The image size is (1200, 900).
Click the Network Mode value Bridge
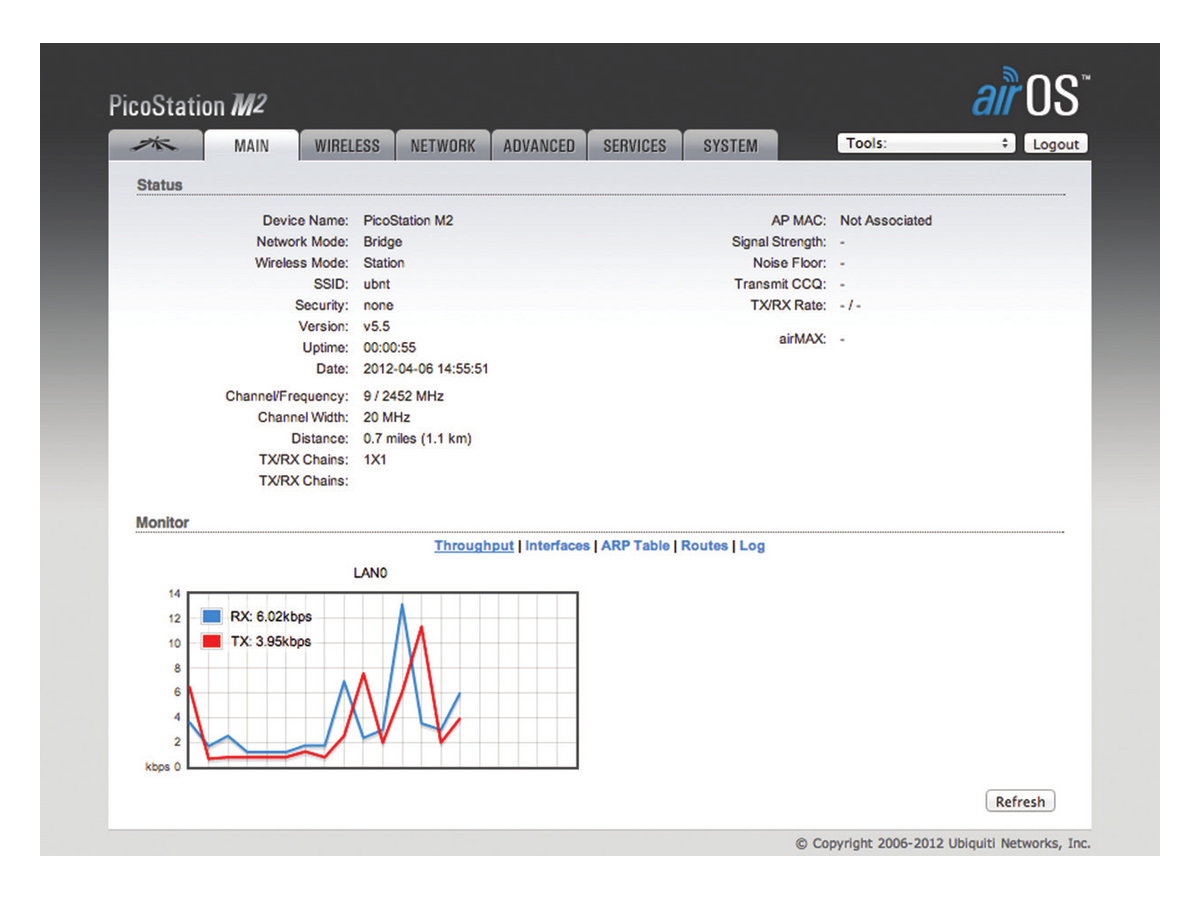coord(383,242)
